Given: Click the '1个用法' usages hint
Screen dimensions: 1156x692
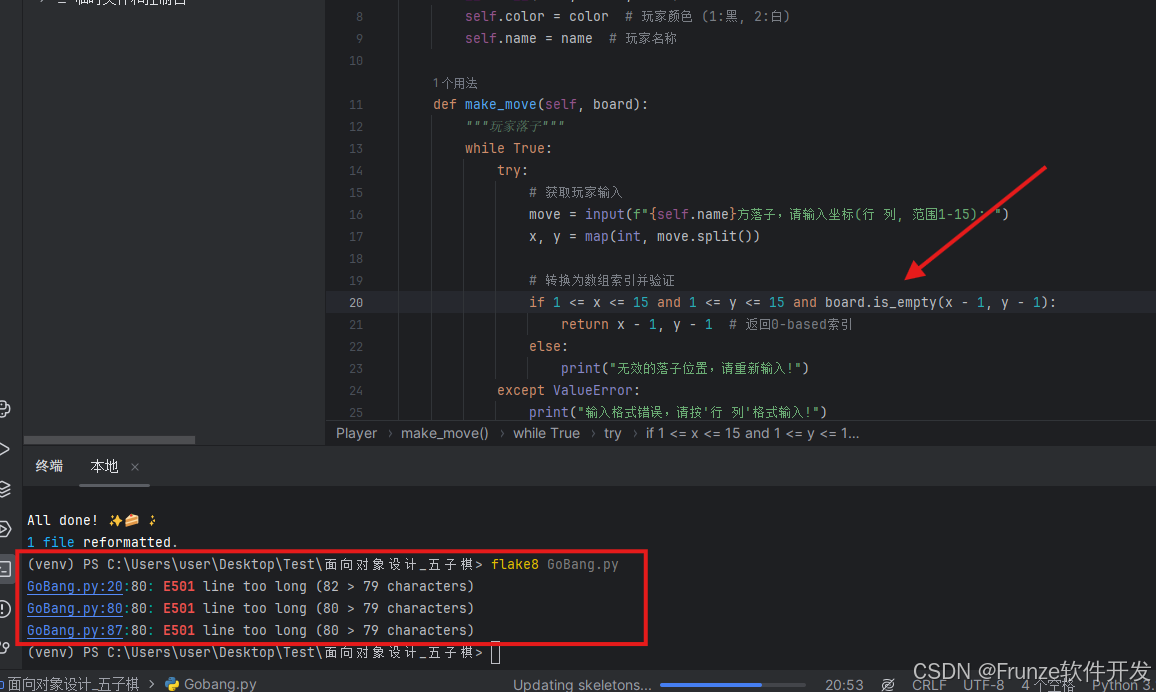Looking at the screenshot, I should [455, 83].
